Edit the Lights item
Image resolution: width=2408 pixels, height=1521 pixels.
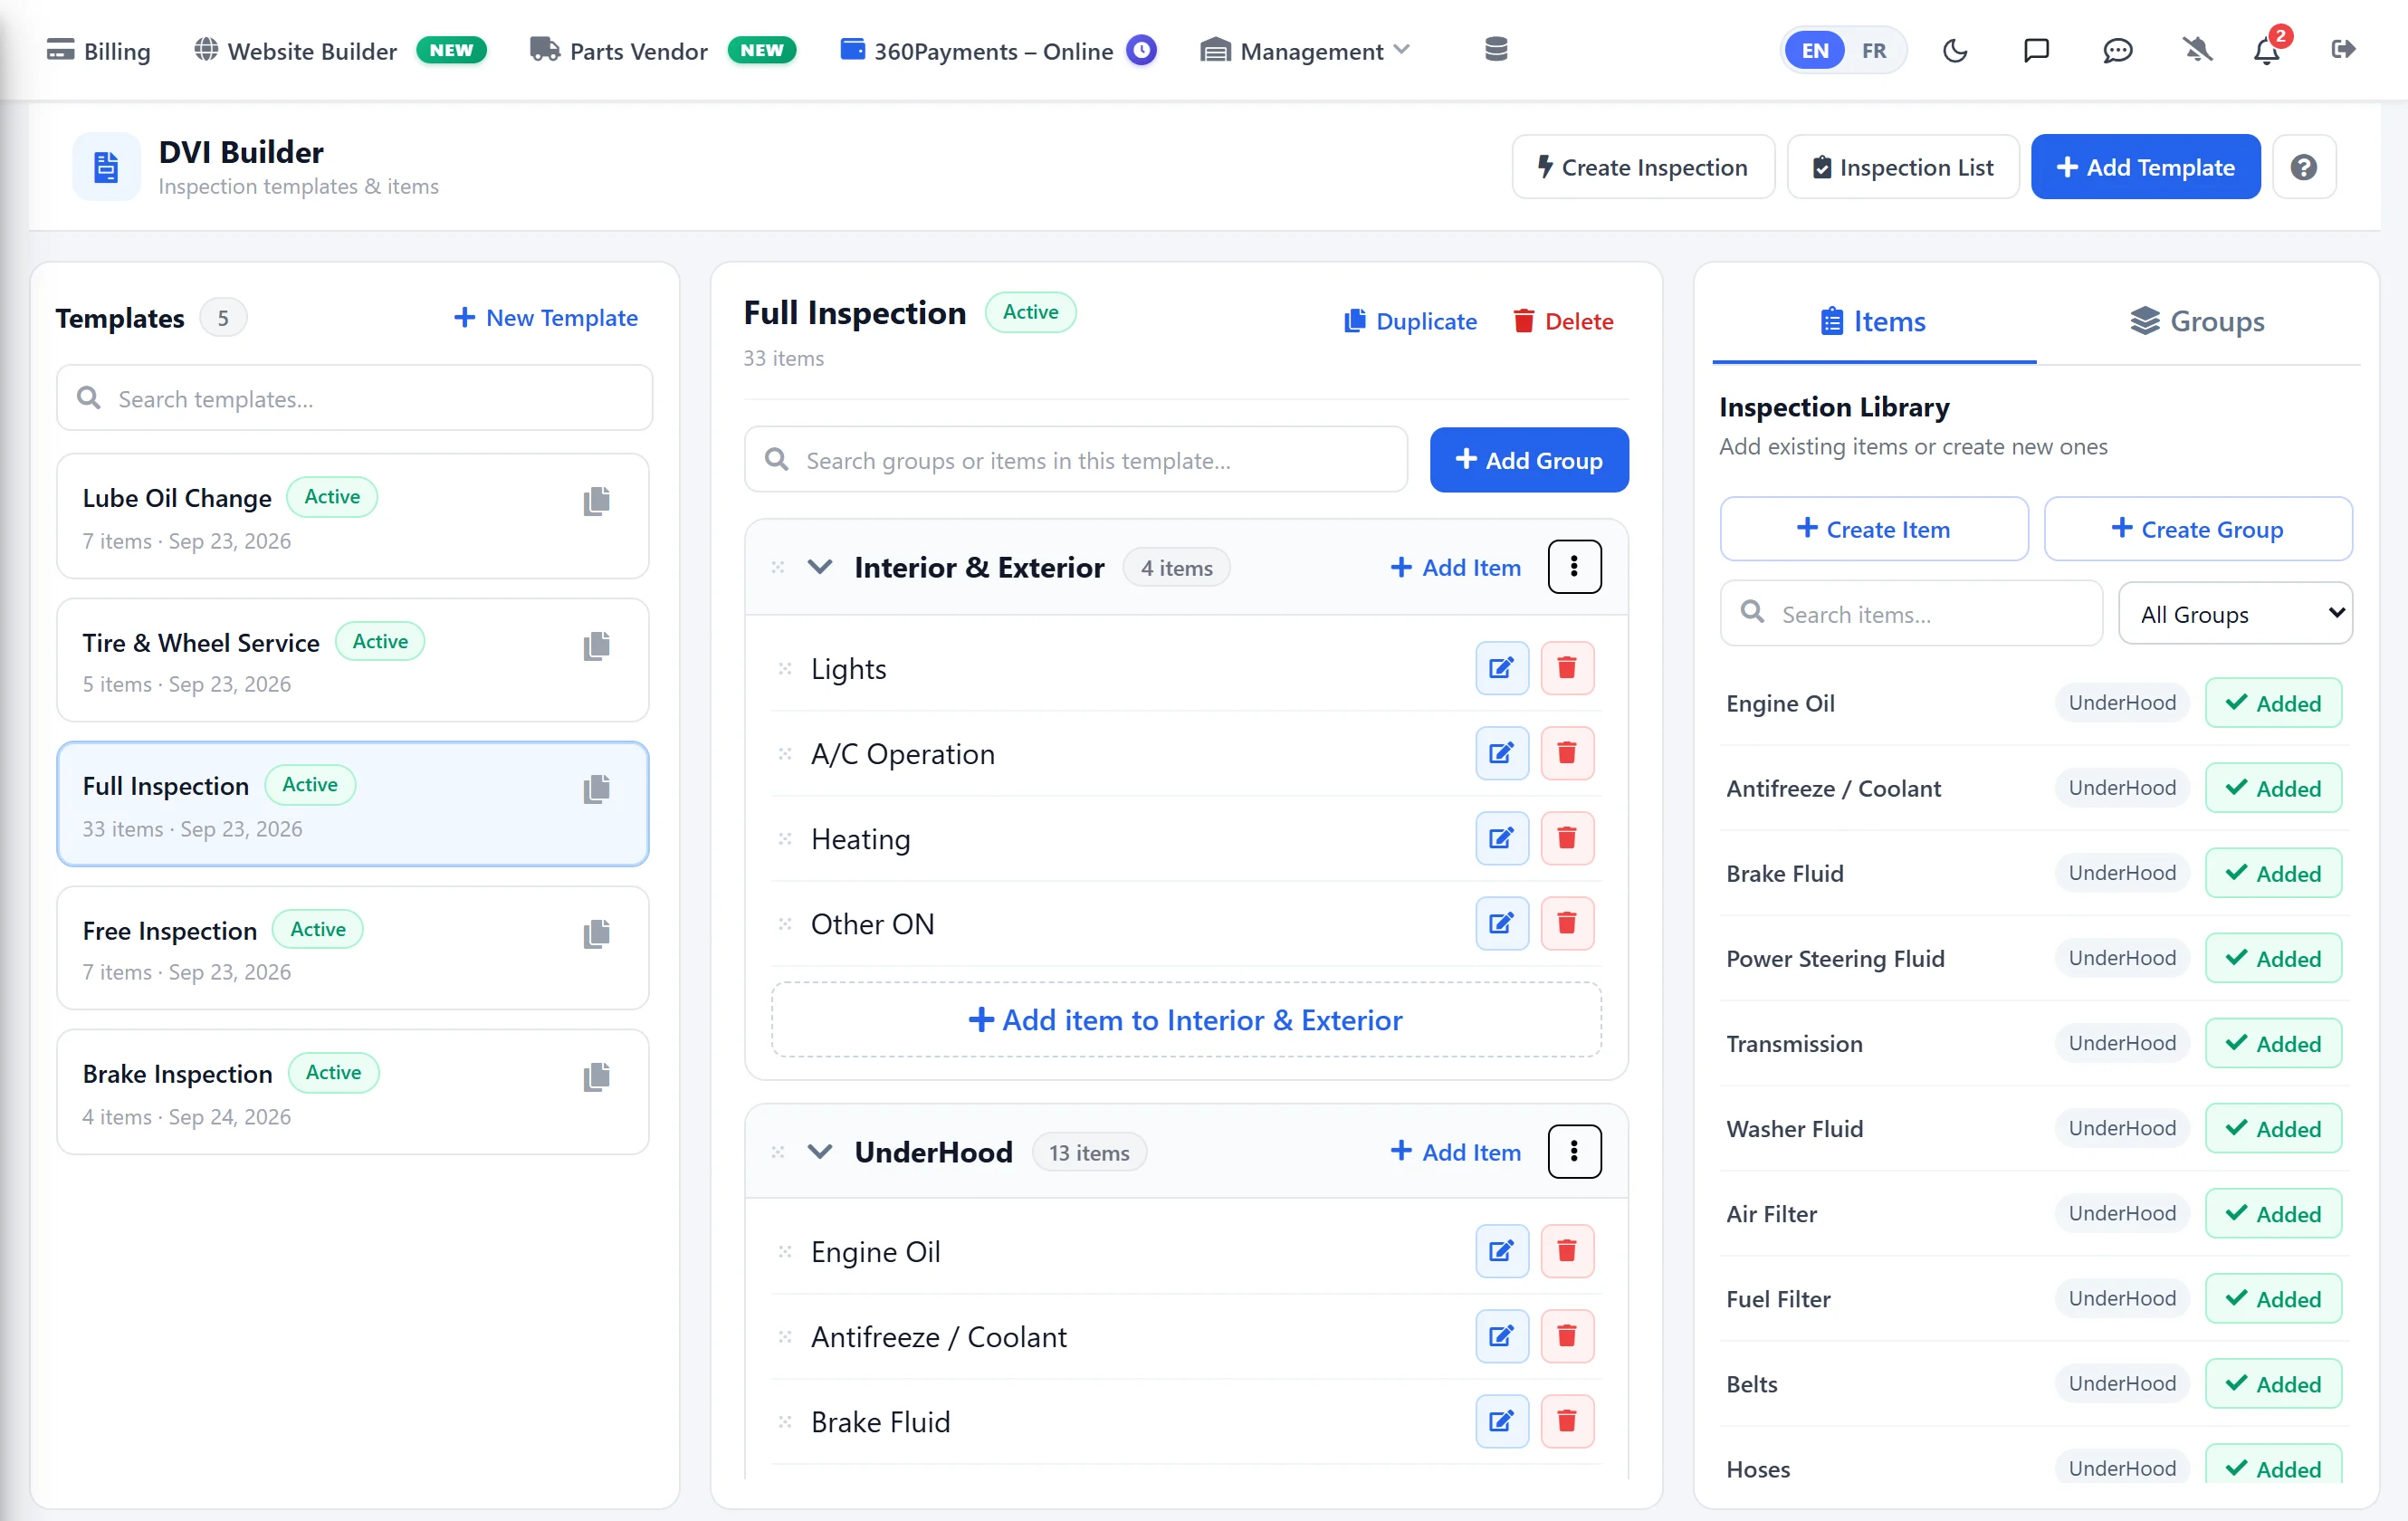click(1502, 668)
